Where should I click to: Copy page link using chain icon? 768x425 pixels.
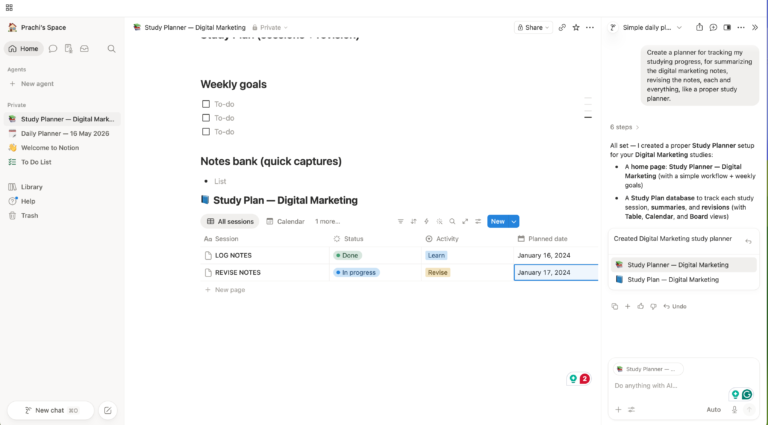coord(562,27)
